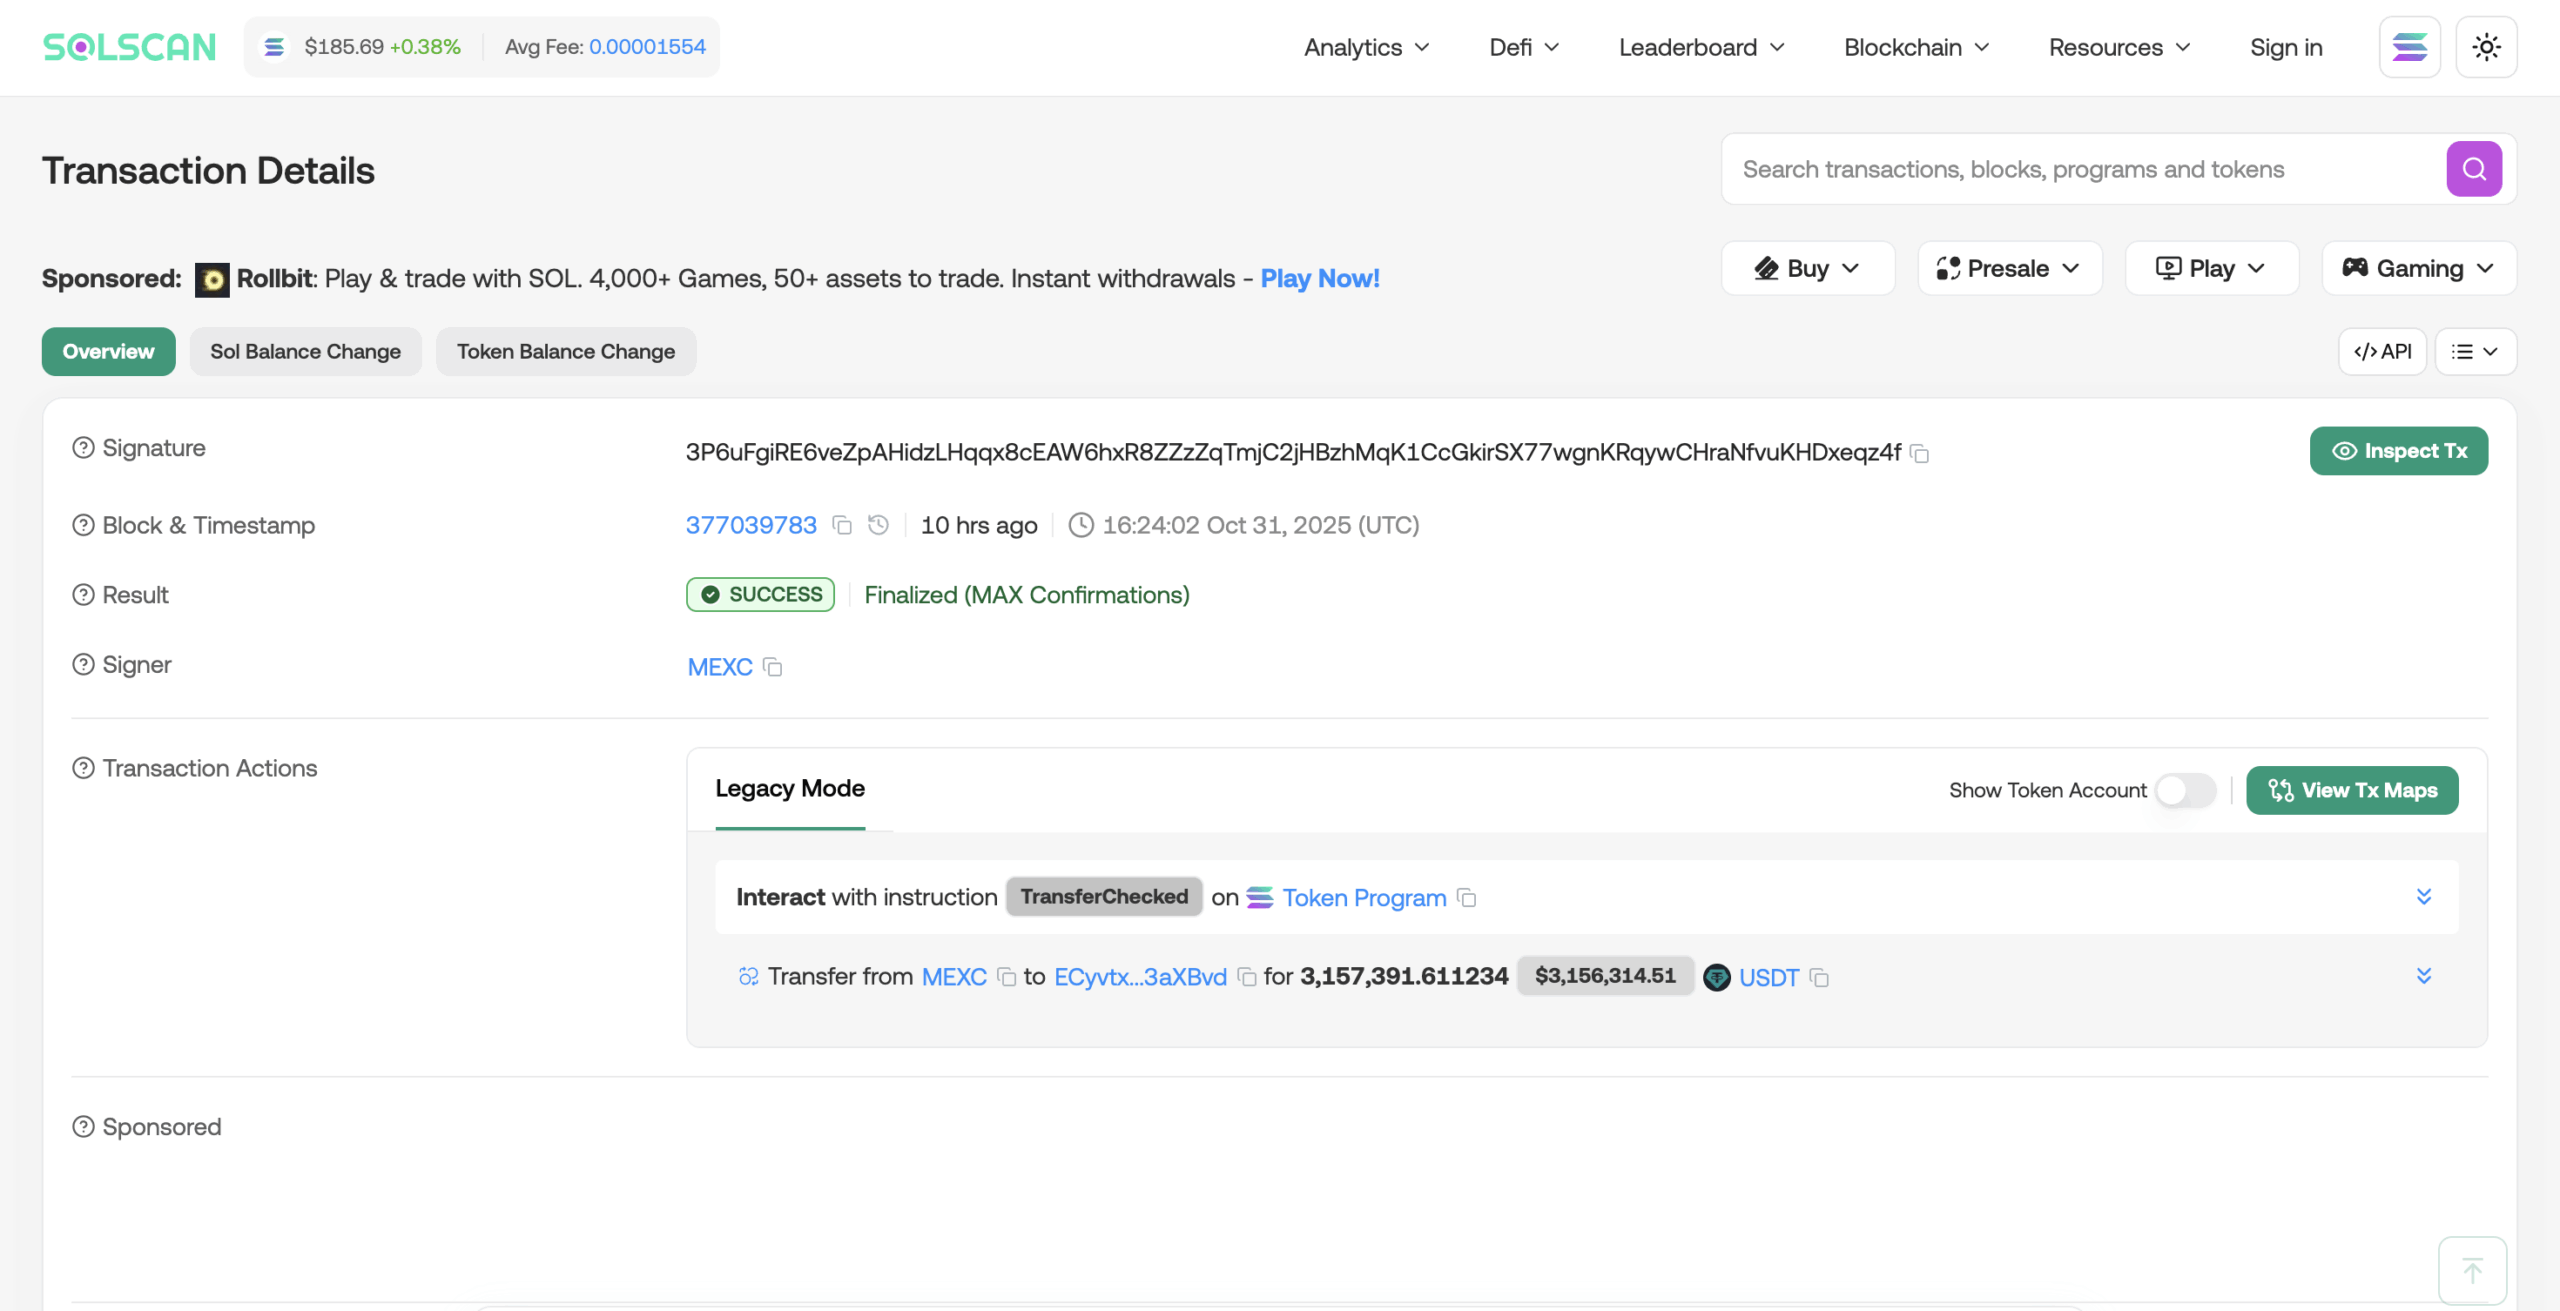Open the ECyvtx...3aXBvd recipient address link
Screen dimensions: 2560x1311
coord(1140,977)
